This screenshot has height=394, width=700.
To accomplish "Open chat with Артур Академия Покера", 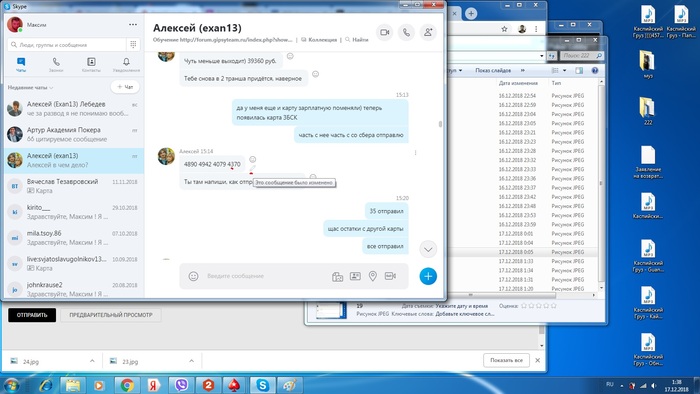I will click(74, 134).
